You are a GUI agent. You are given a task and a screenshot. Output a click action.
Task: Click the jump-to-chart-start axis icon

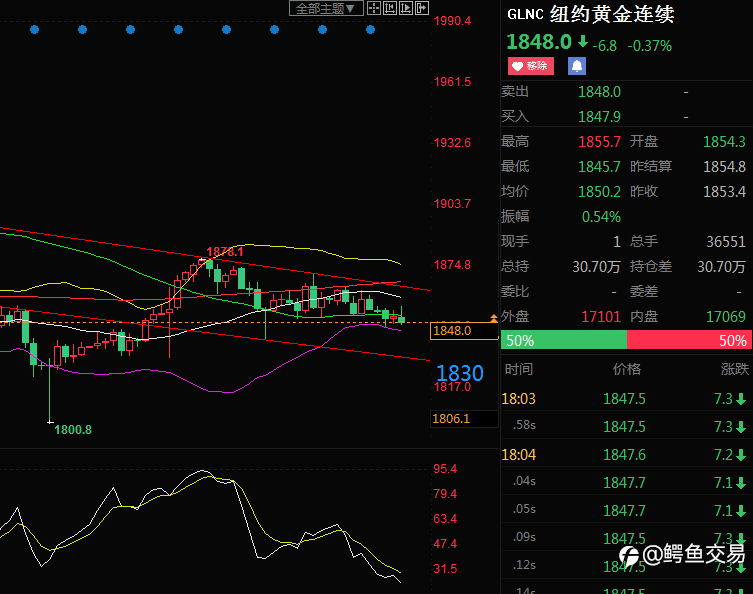[x=390, y=8]
